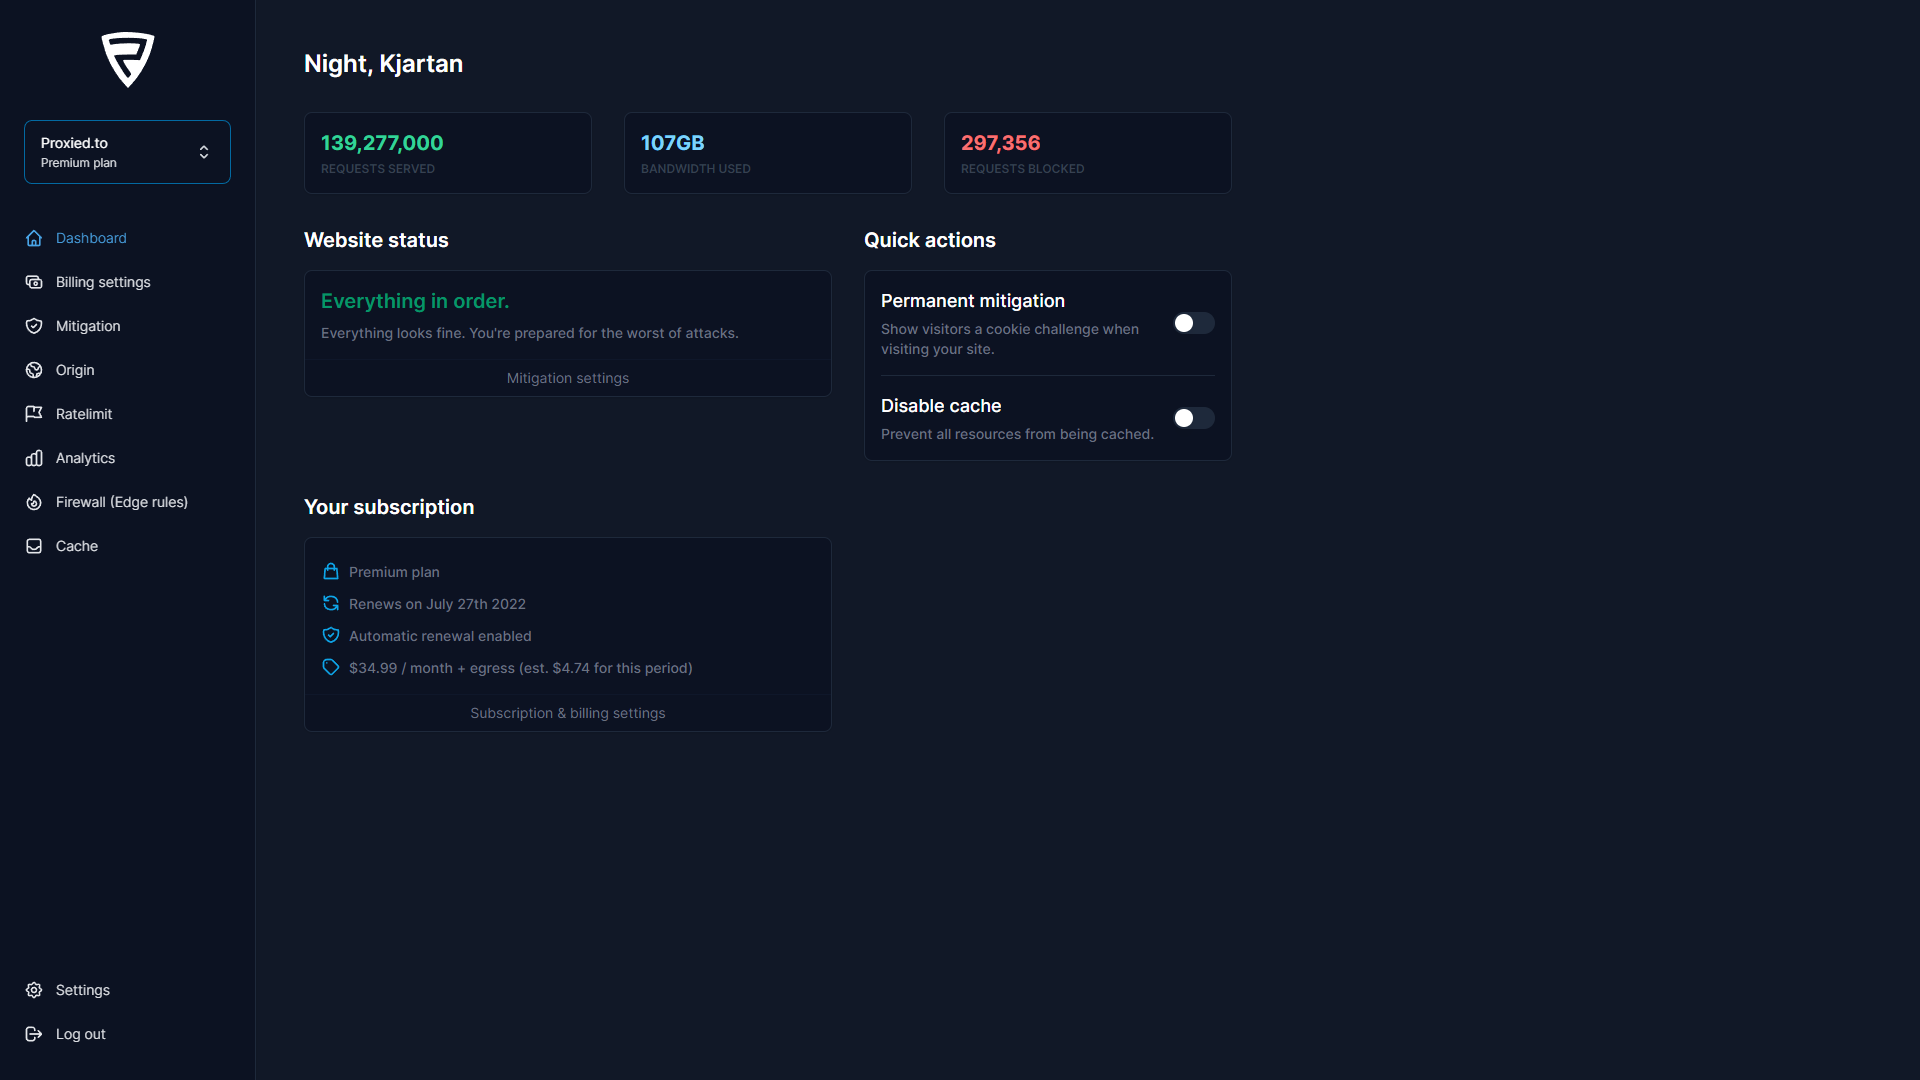
Task: Open the Mitigation settings link
Action: coord(567,378)
